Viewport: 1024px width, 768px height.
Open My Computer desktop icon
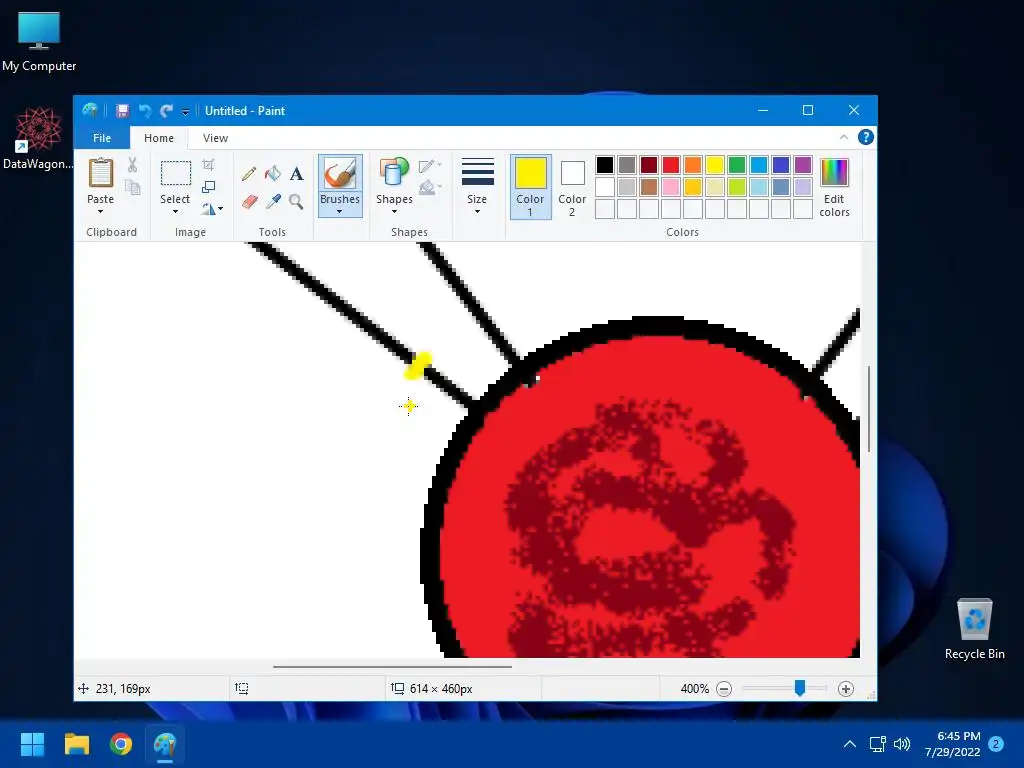click(x=39, y=42)
